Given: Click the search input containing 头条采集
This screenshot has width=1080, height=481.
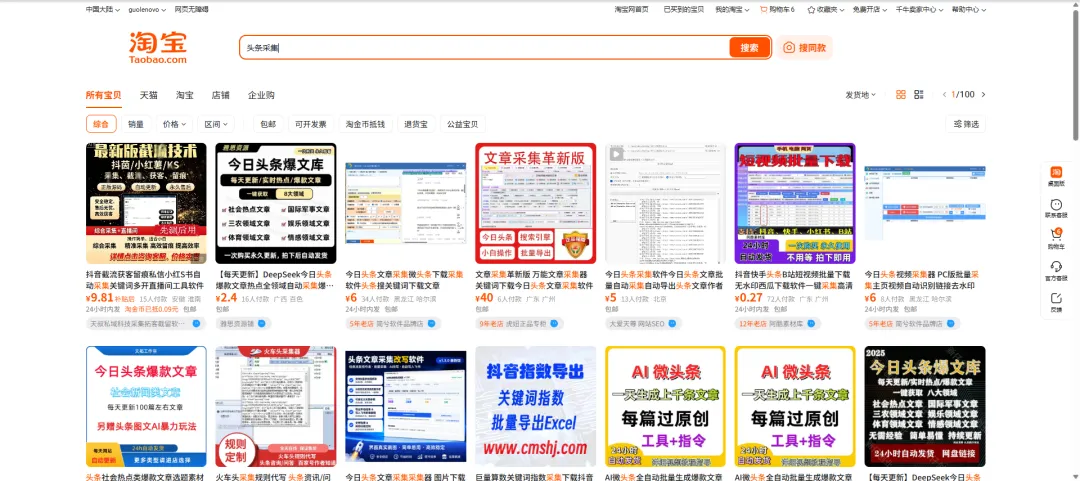Looking at the screenshot, I should tap(484, 48).
